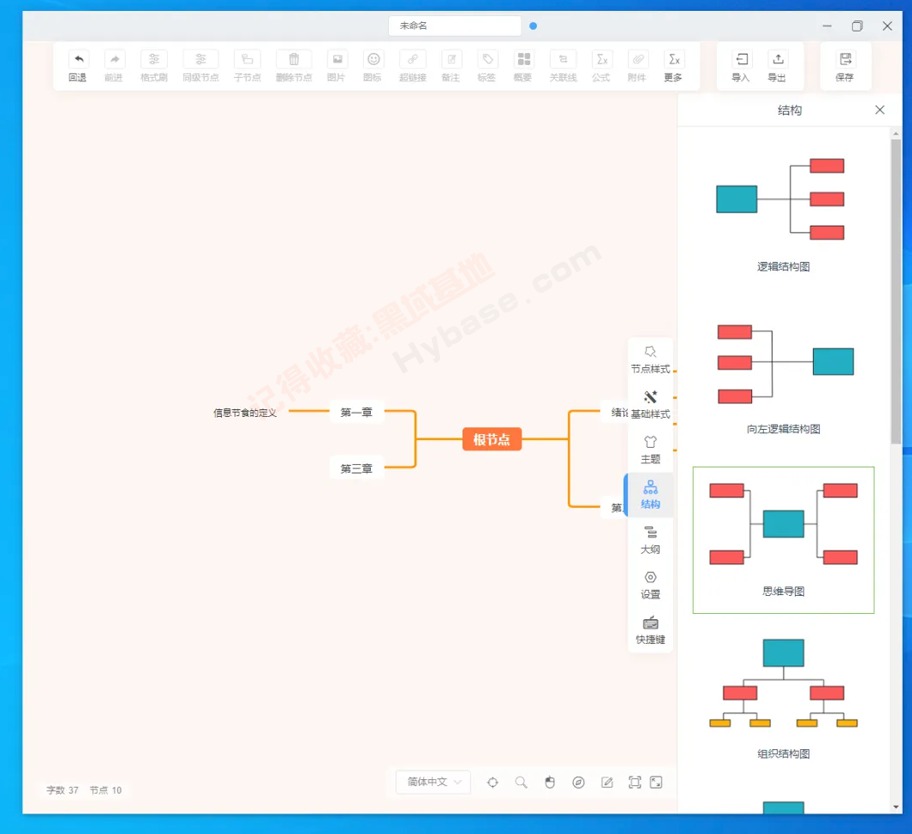Click the 未命名 file name field
Image resolution: width=912 pixels, height=834 pixels.
(455, 26)
